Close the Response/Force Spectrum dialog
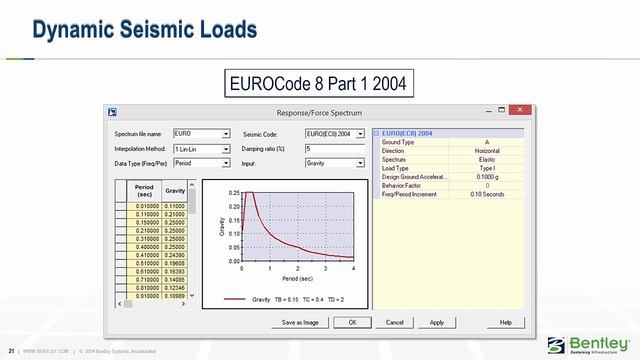Image resolution: width=640 pixels, height=360 pixels. pyautogui.click(x=520, y=110)
